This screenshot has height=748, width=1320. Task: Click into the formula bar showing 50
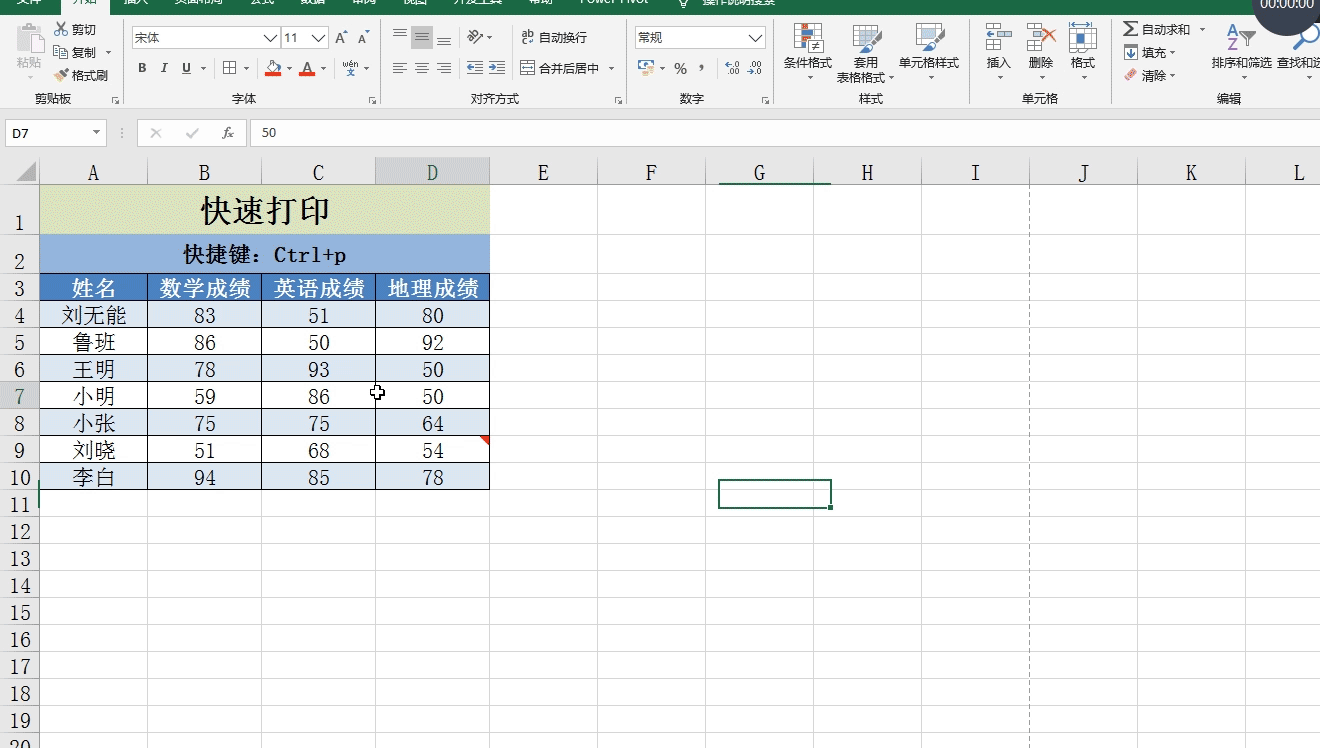click(785, 133)
